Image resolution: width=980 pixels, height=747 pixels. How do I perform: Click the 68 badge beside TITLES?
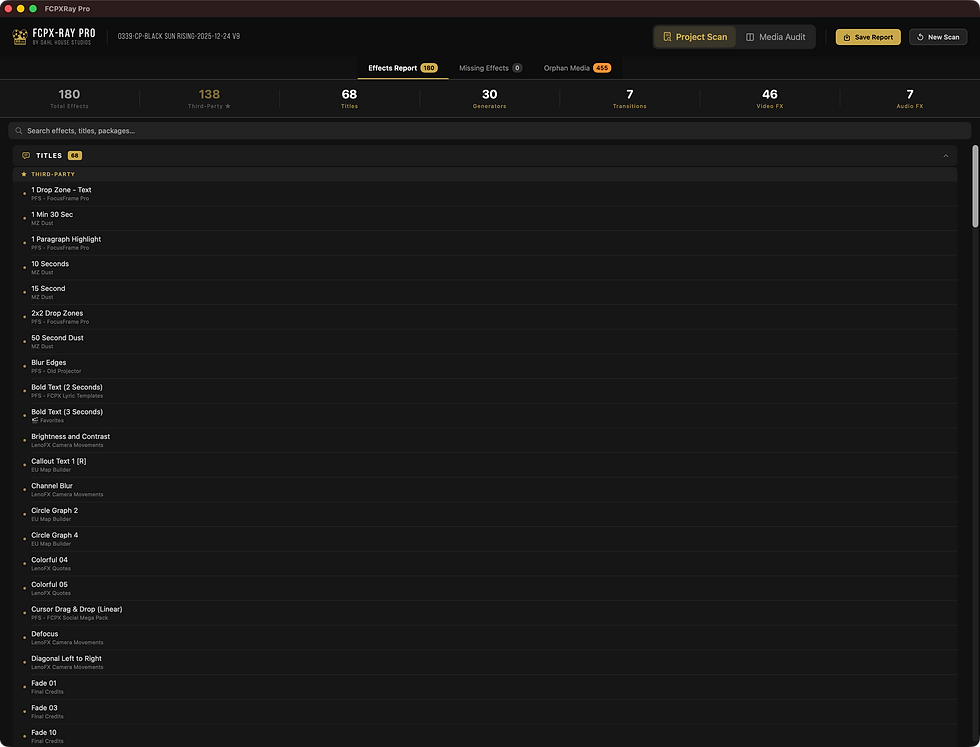tap(75, 156)
